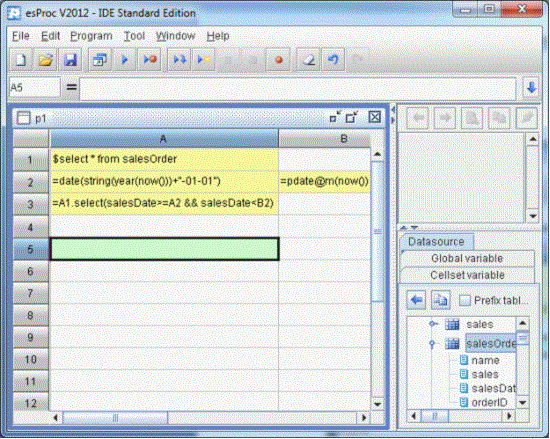Click the windows-stack icon beside the Save icon

pyautogui.click(x=100, y=60)
